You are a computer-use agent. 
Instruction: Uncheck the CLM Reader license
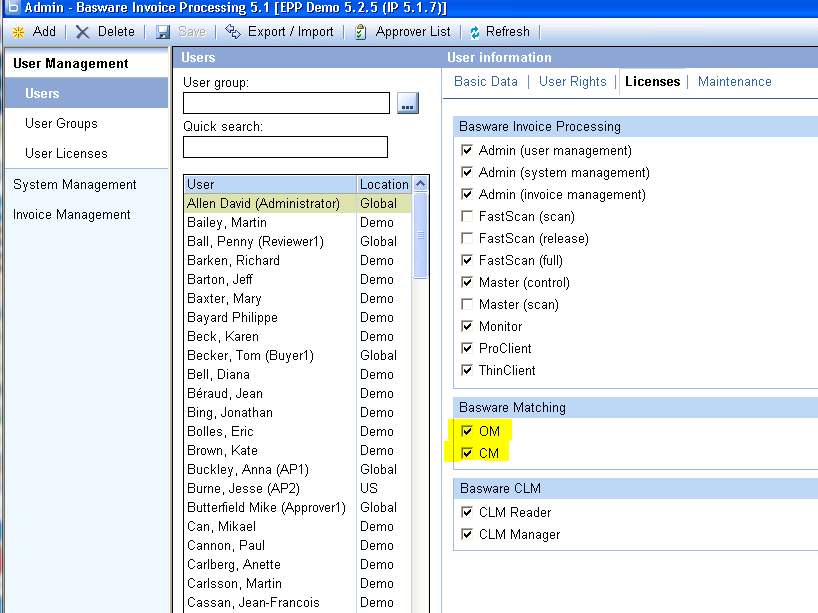(x=467, y=512)
